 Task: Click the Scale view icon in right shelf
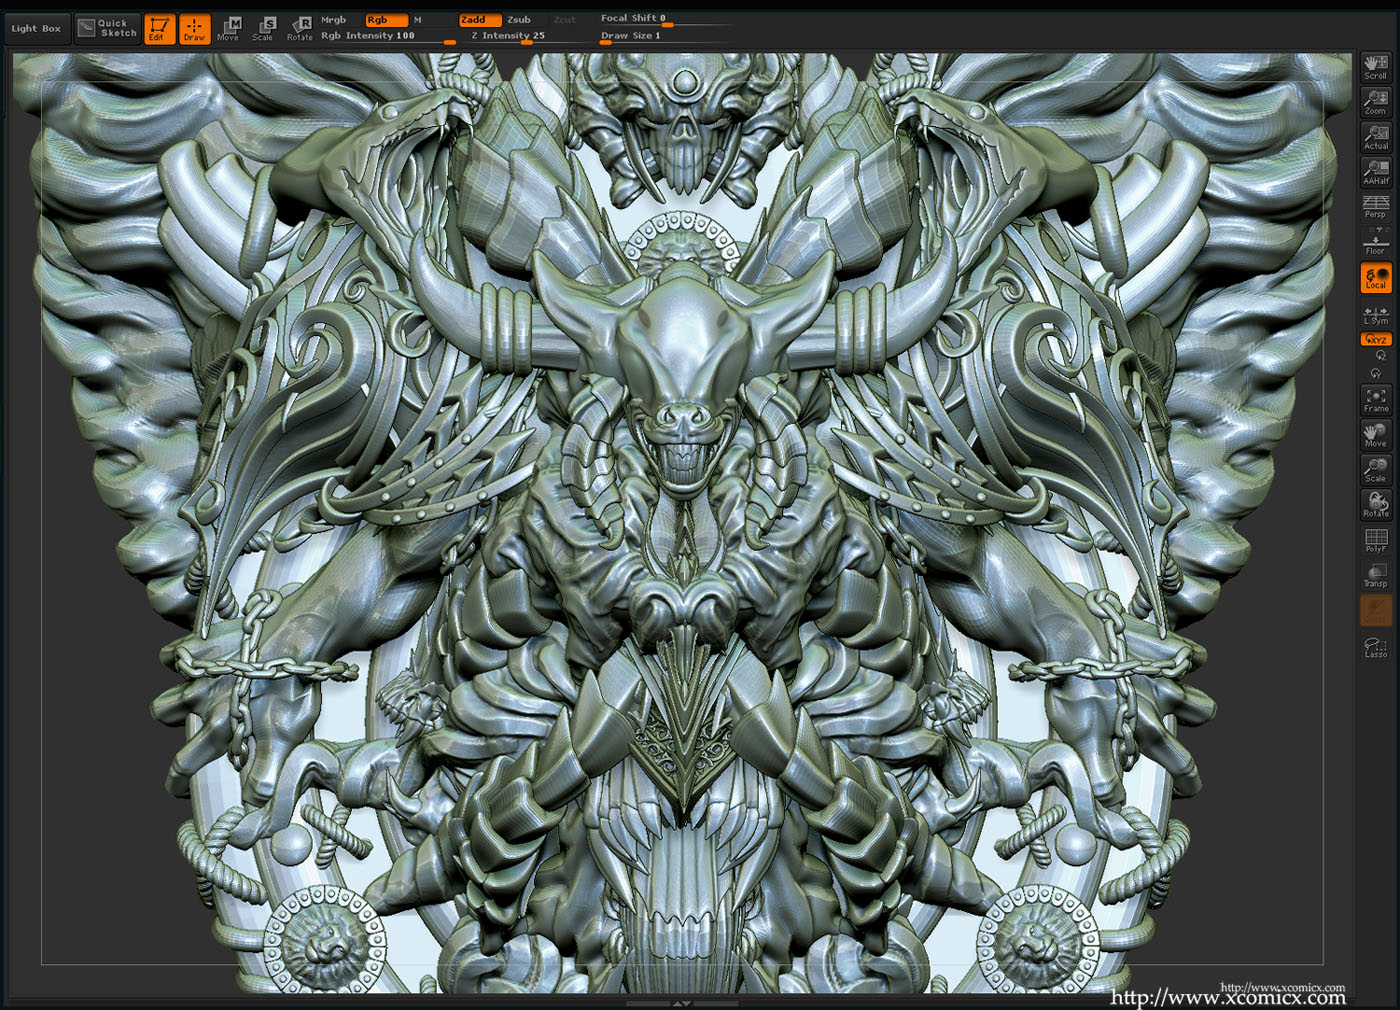(x=1376, y=470)
